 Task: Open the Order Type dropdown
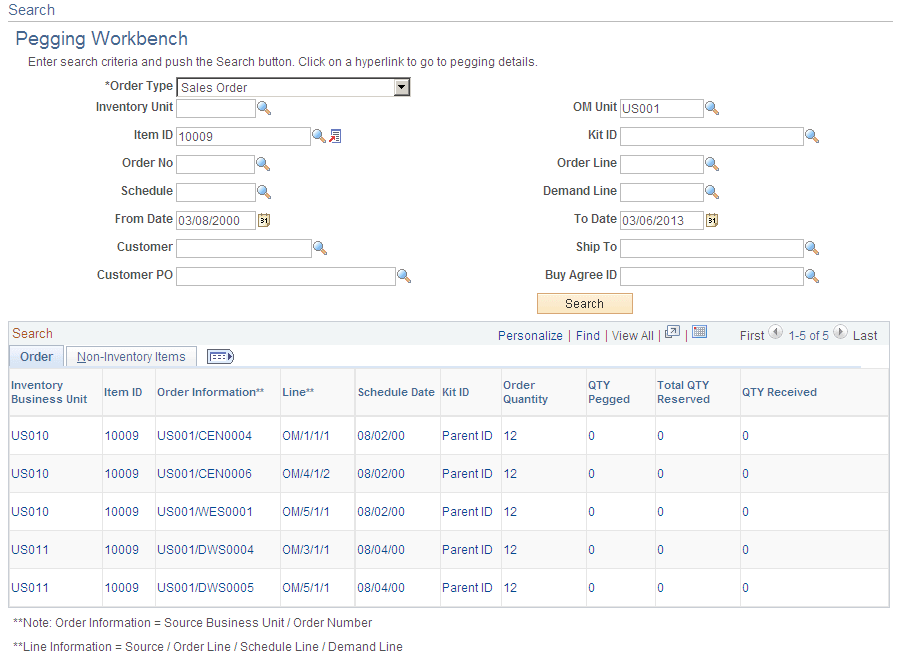(401, 87)
